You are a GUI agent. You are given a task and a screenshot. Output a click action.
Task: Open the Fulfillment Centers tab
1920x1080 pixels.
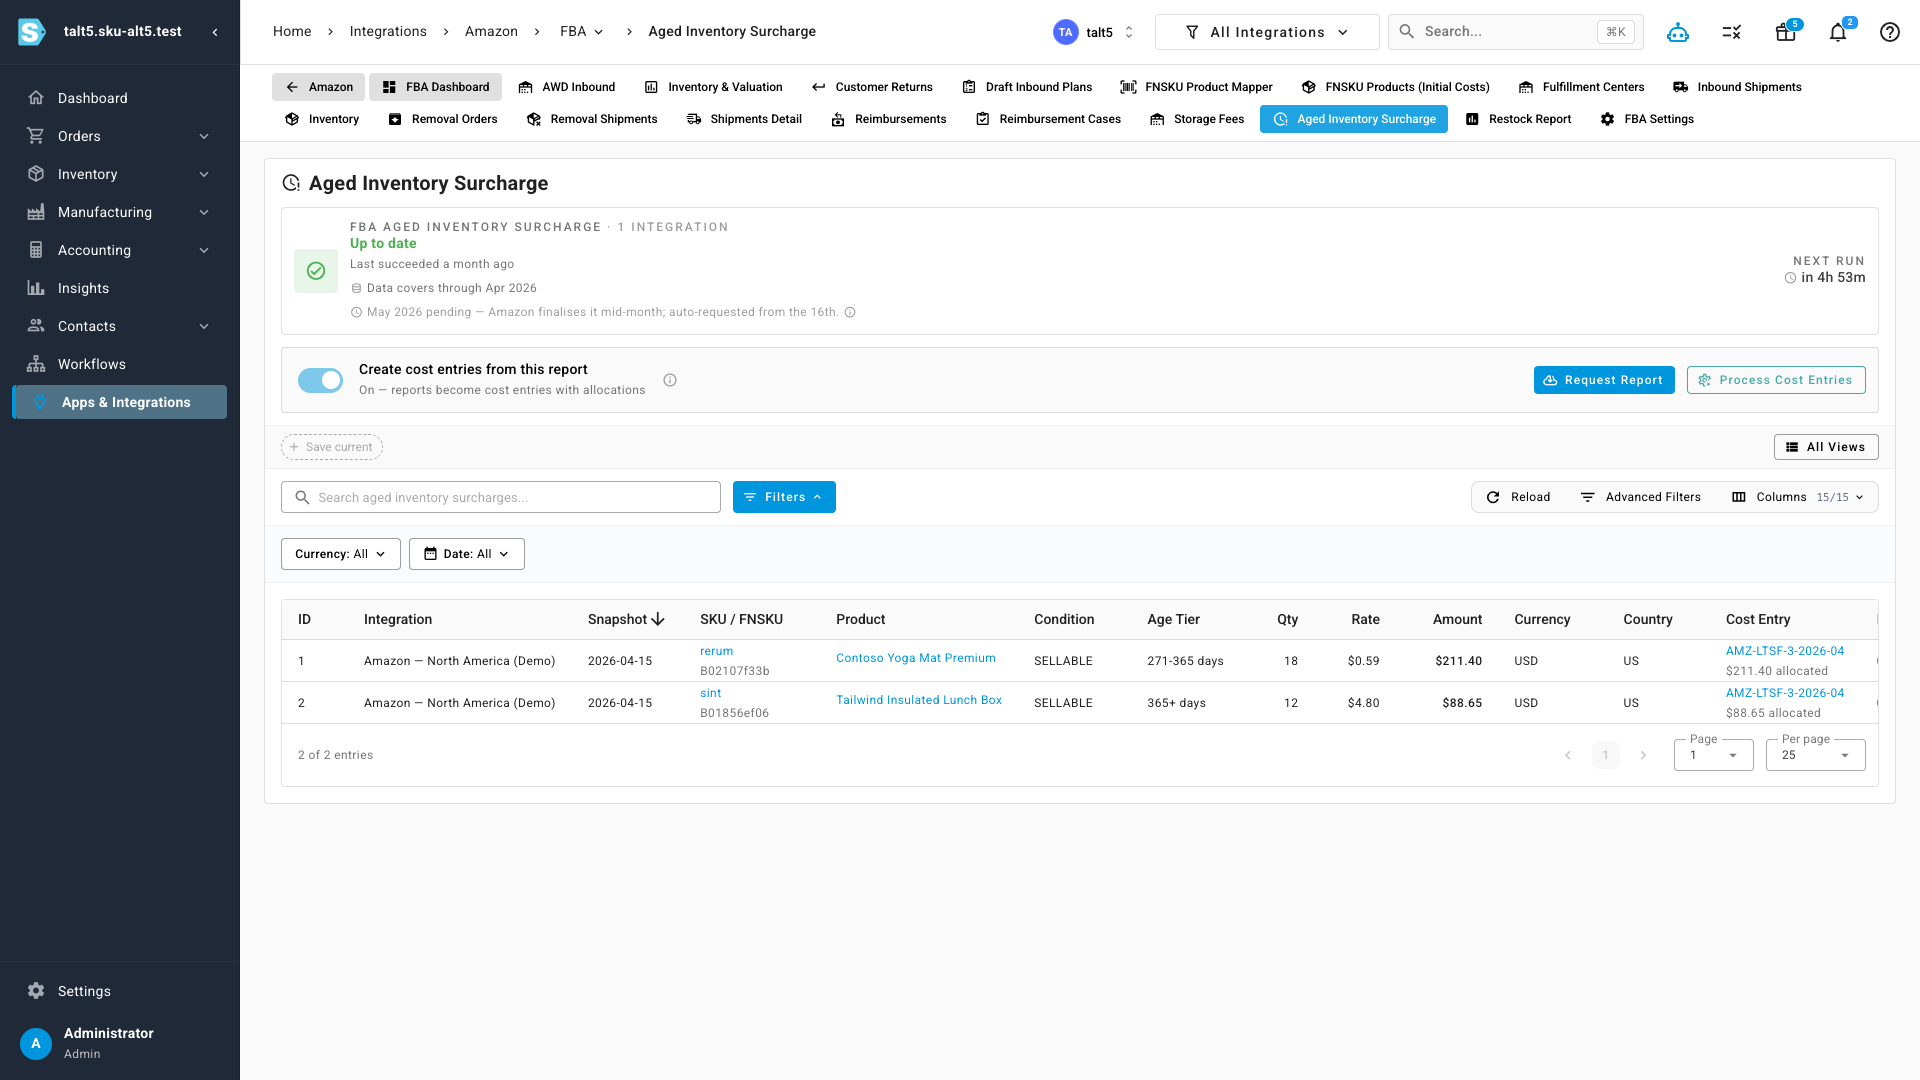tap(1581, 87)
